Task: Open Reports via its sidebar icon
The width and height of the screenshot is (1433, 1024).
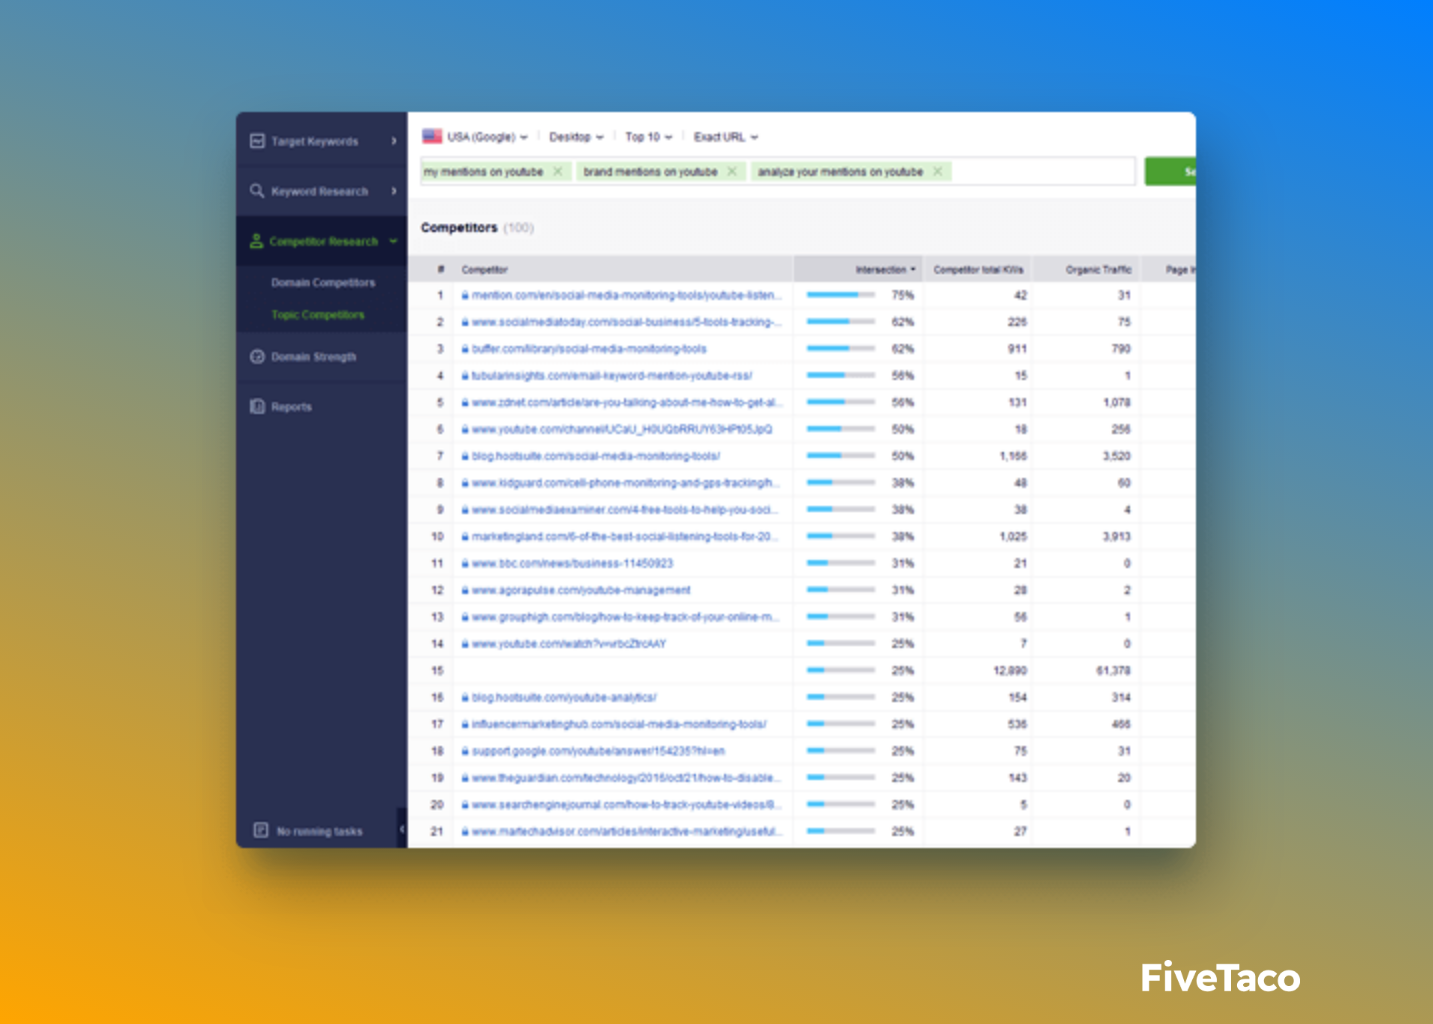Action: 257,406
